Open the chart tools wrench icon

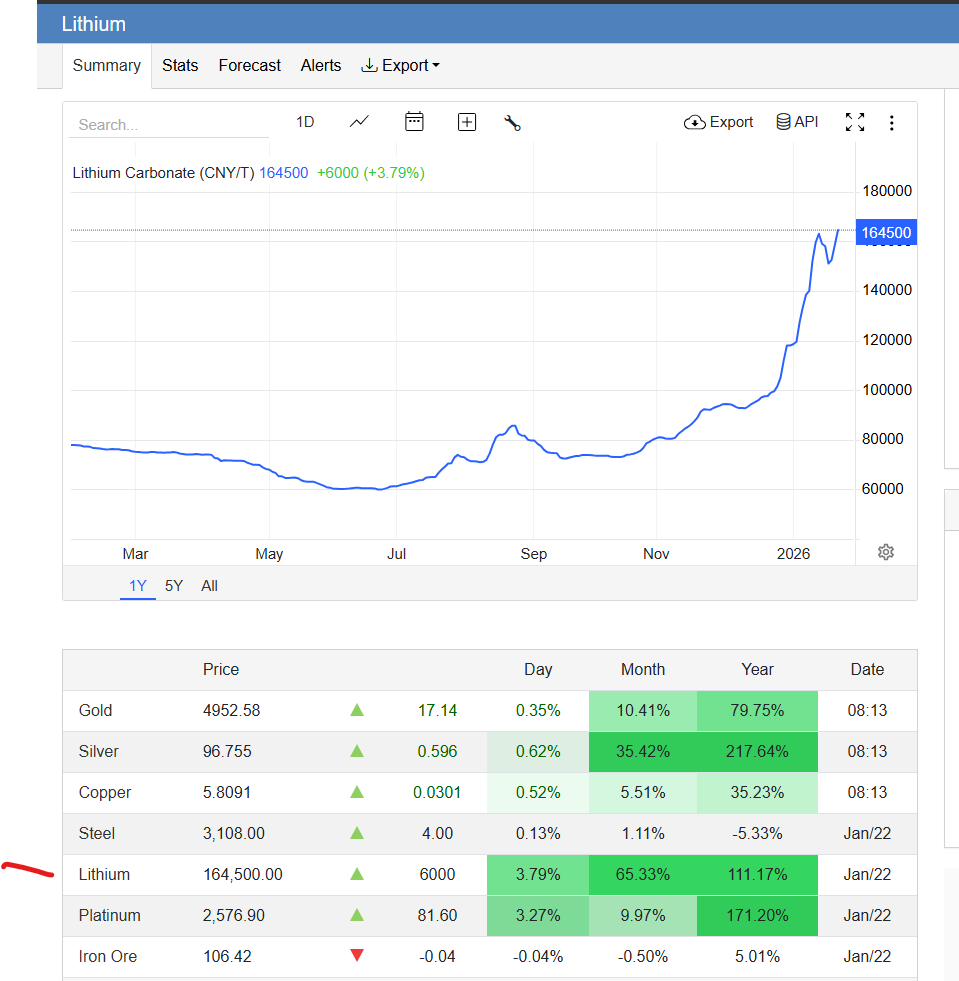coord(512,123)
